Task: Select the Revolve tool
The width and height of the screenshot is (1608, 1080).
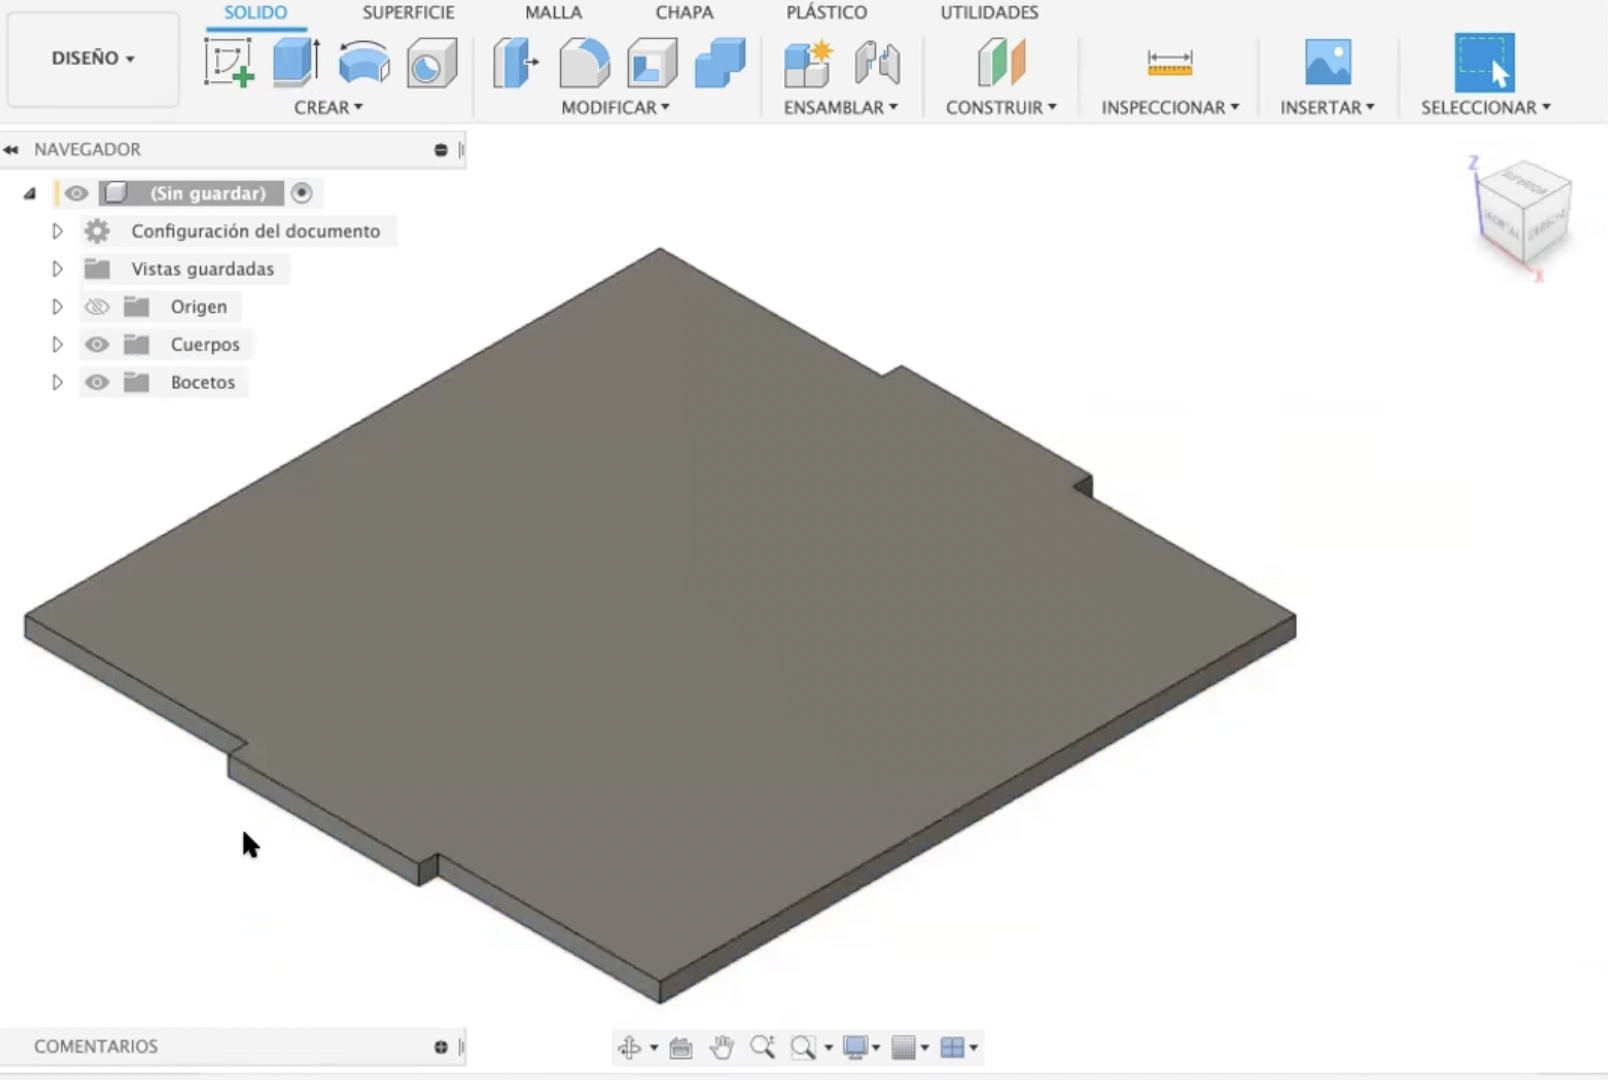Action: pyautogui.click(x=362, y=62)
